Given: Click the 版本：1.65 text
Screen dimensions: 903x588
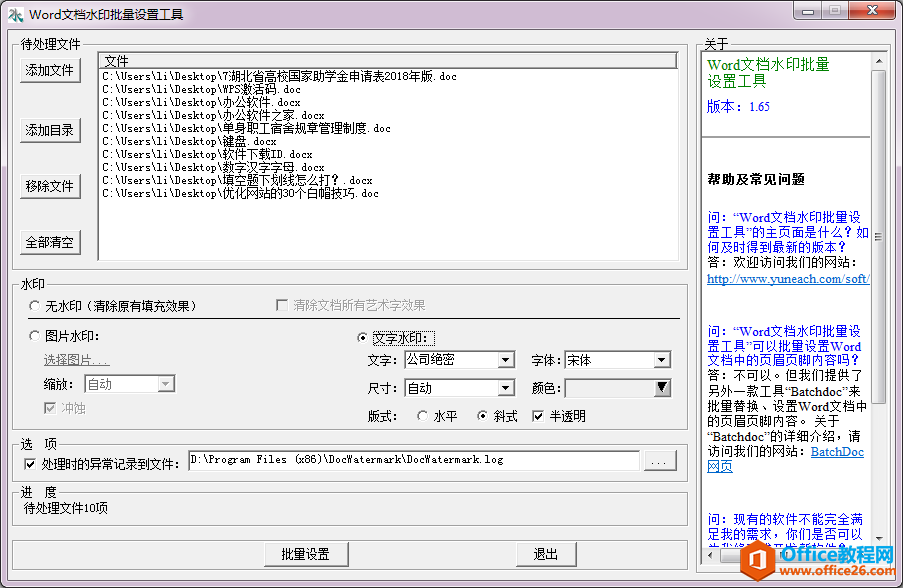Looking at the screenshot, I should (738, 107).
